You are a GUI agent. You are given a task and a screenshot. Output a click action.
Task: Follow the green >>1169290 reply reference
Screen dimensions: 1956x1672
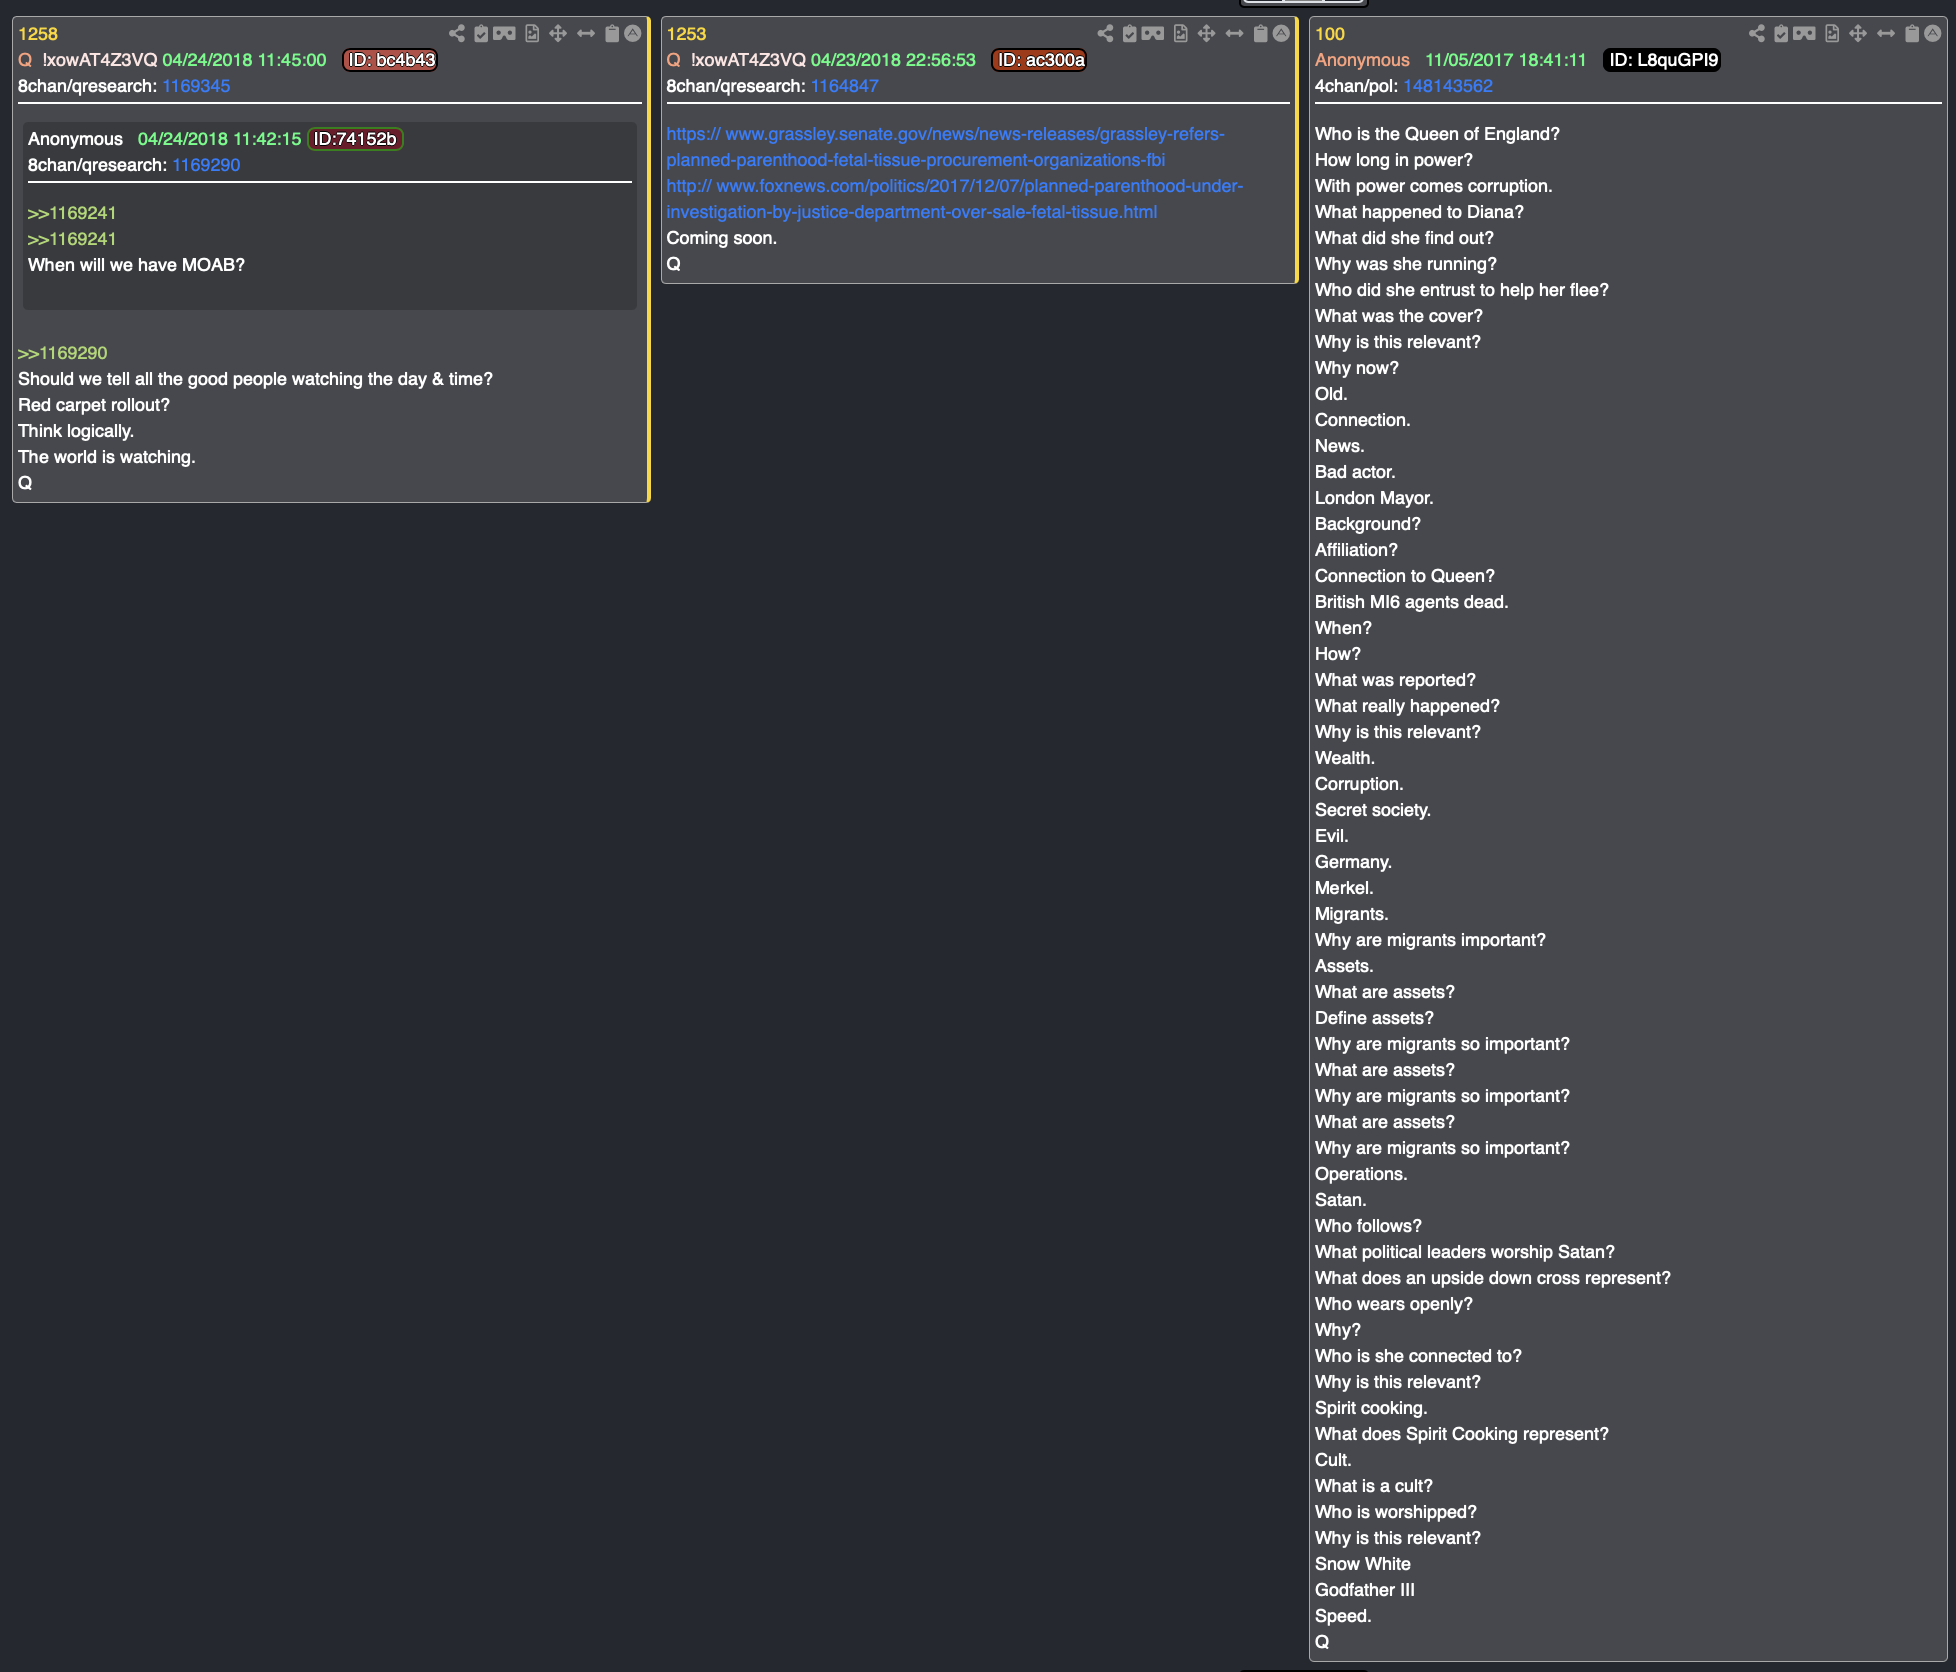(x=62, y=353)
